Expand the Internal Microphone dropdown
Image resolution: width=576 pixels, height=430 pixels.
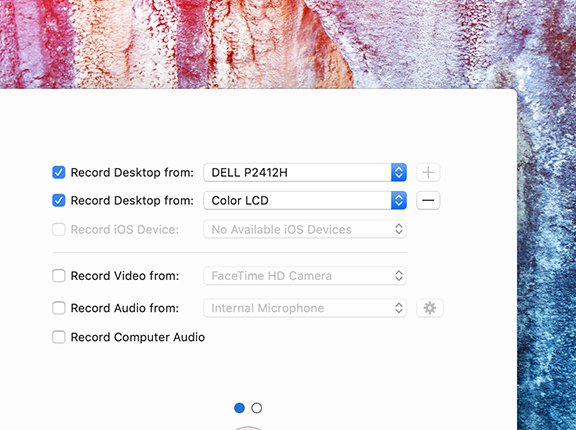click(x=305, y=308)
